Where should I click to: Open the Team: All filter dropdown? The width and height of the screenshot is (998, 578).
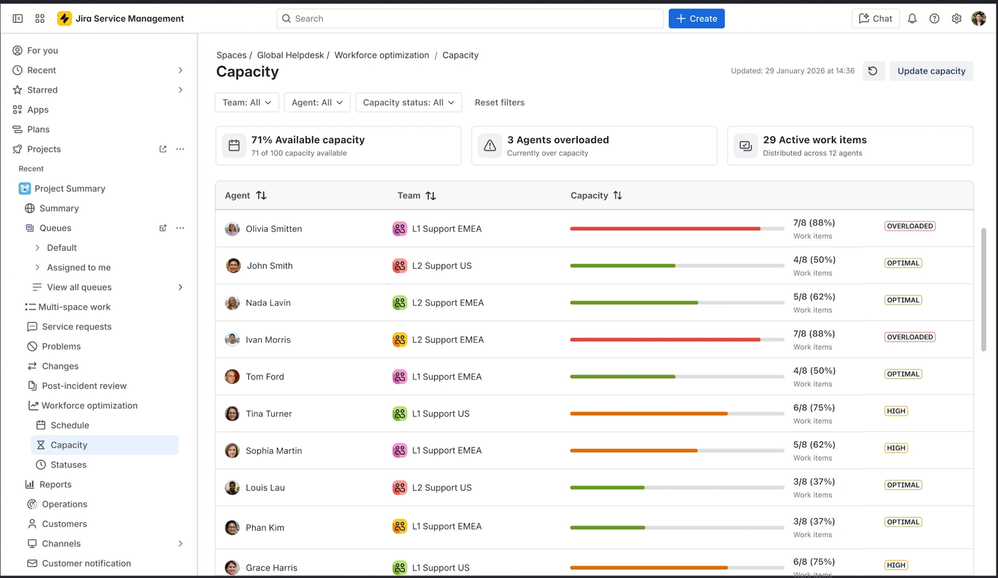click(247, 102)
